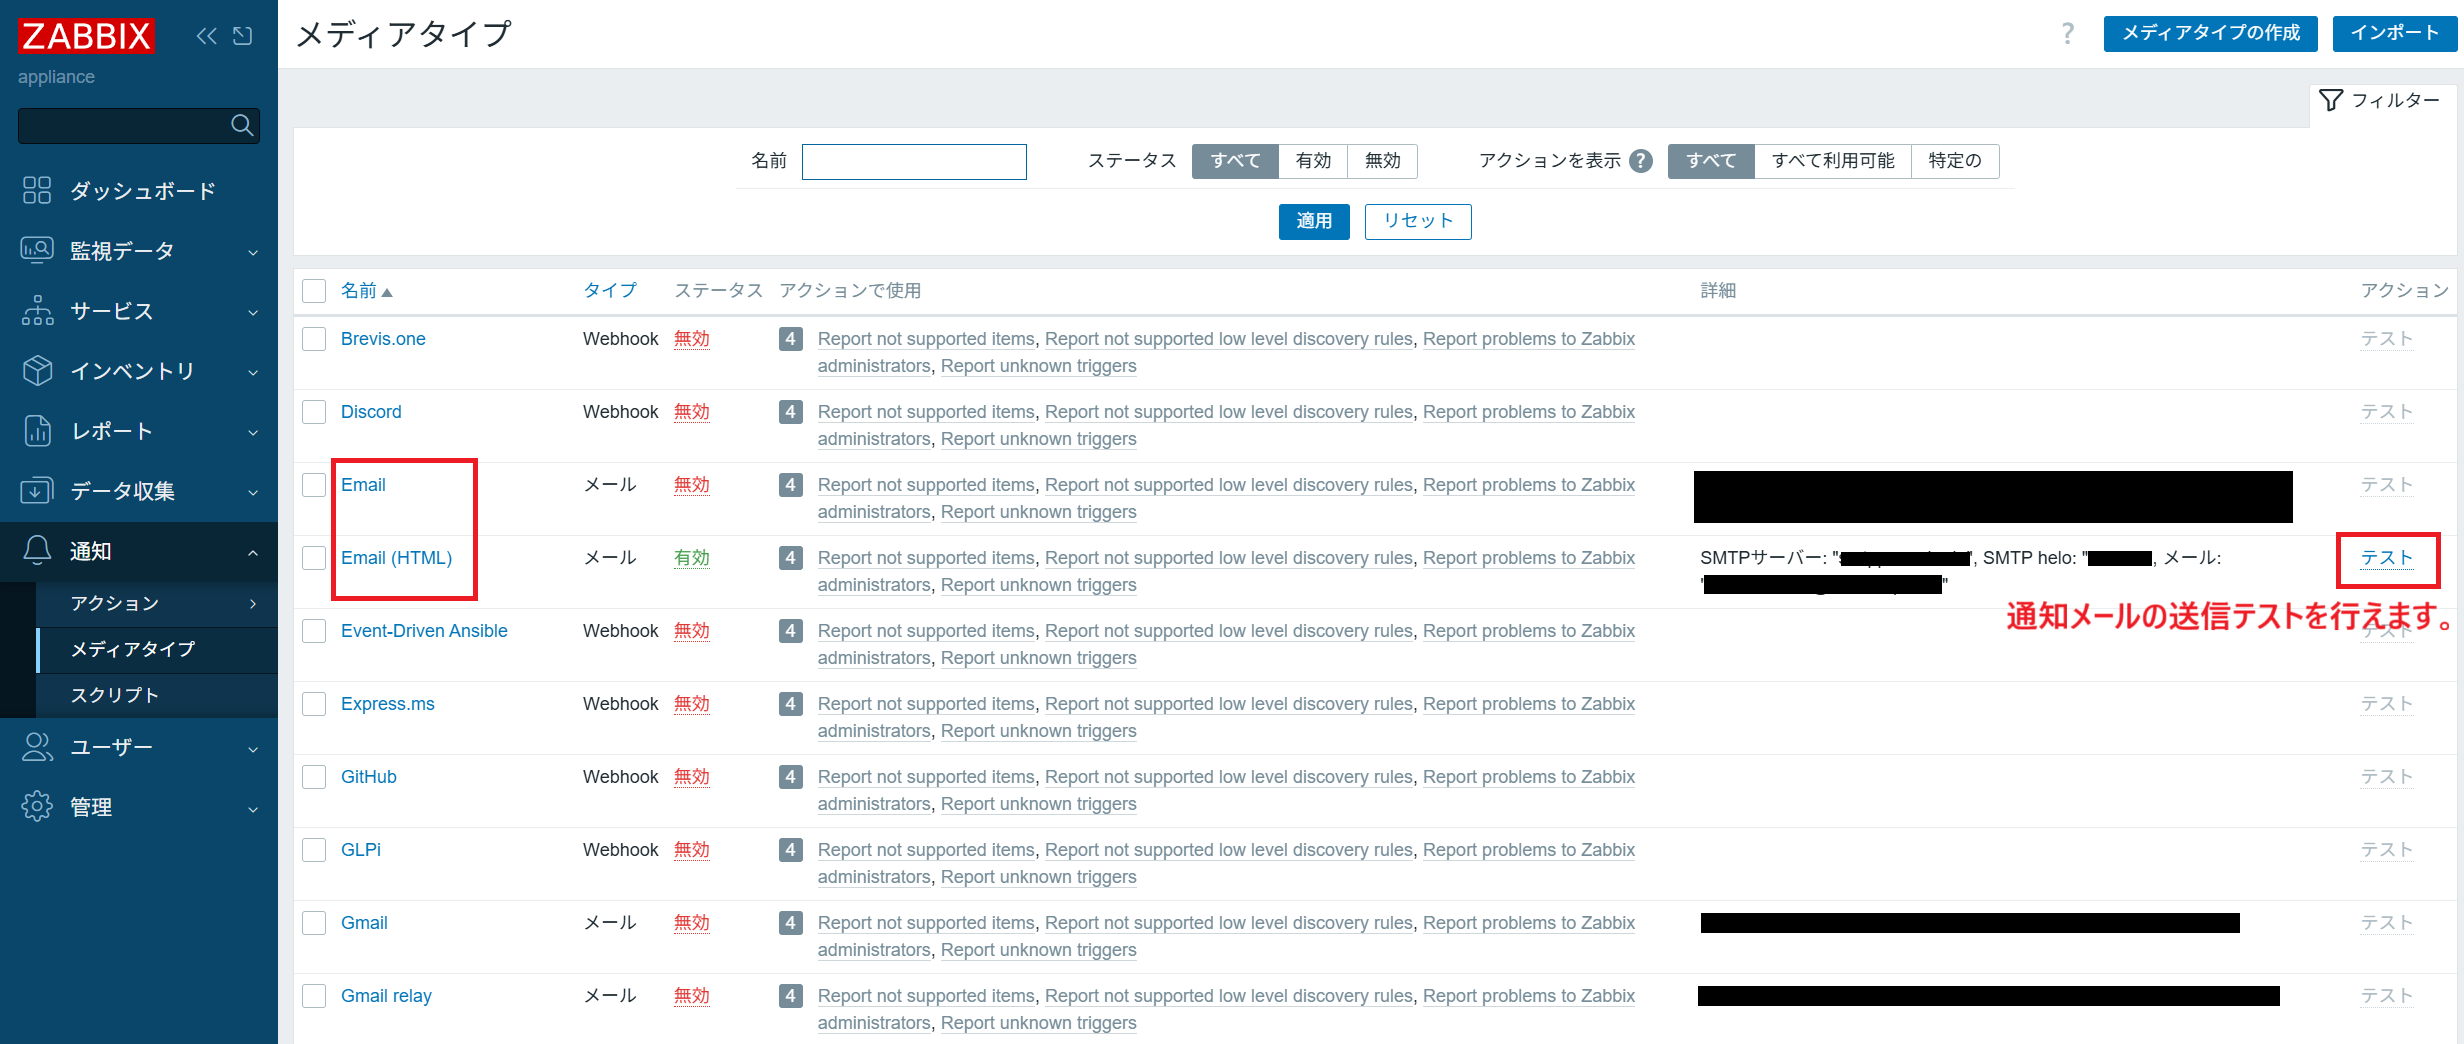Expand the 監視データ menu chevron

click(253, 252)
